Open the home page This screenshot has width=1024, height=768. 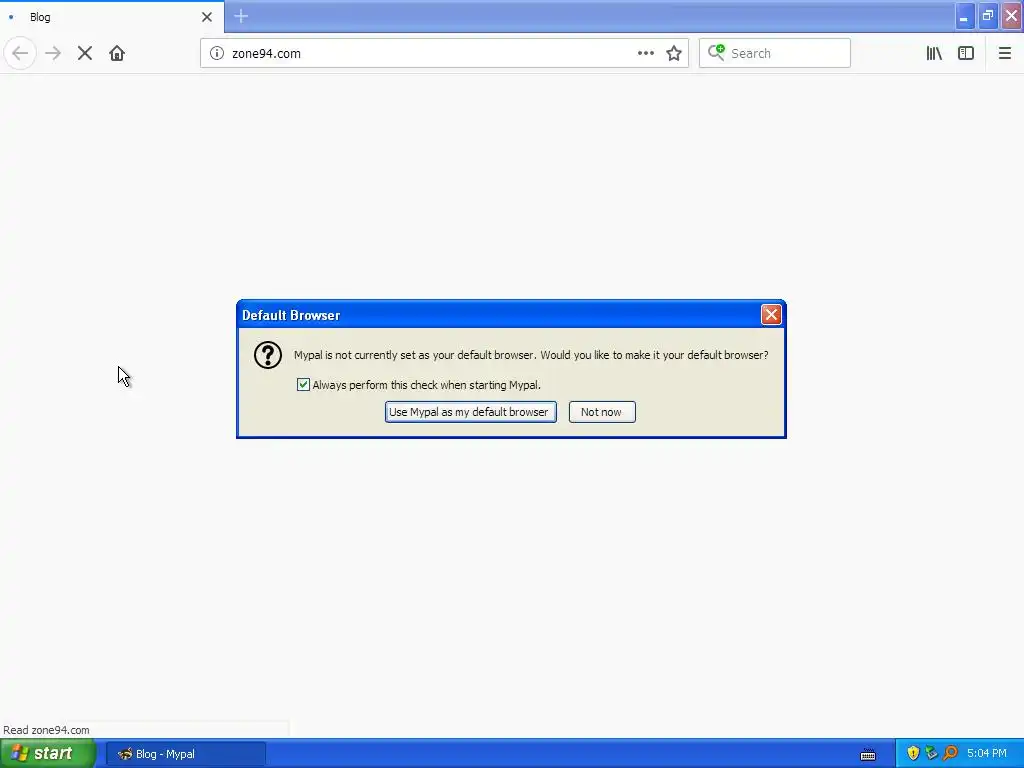117,53
